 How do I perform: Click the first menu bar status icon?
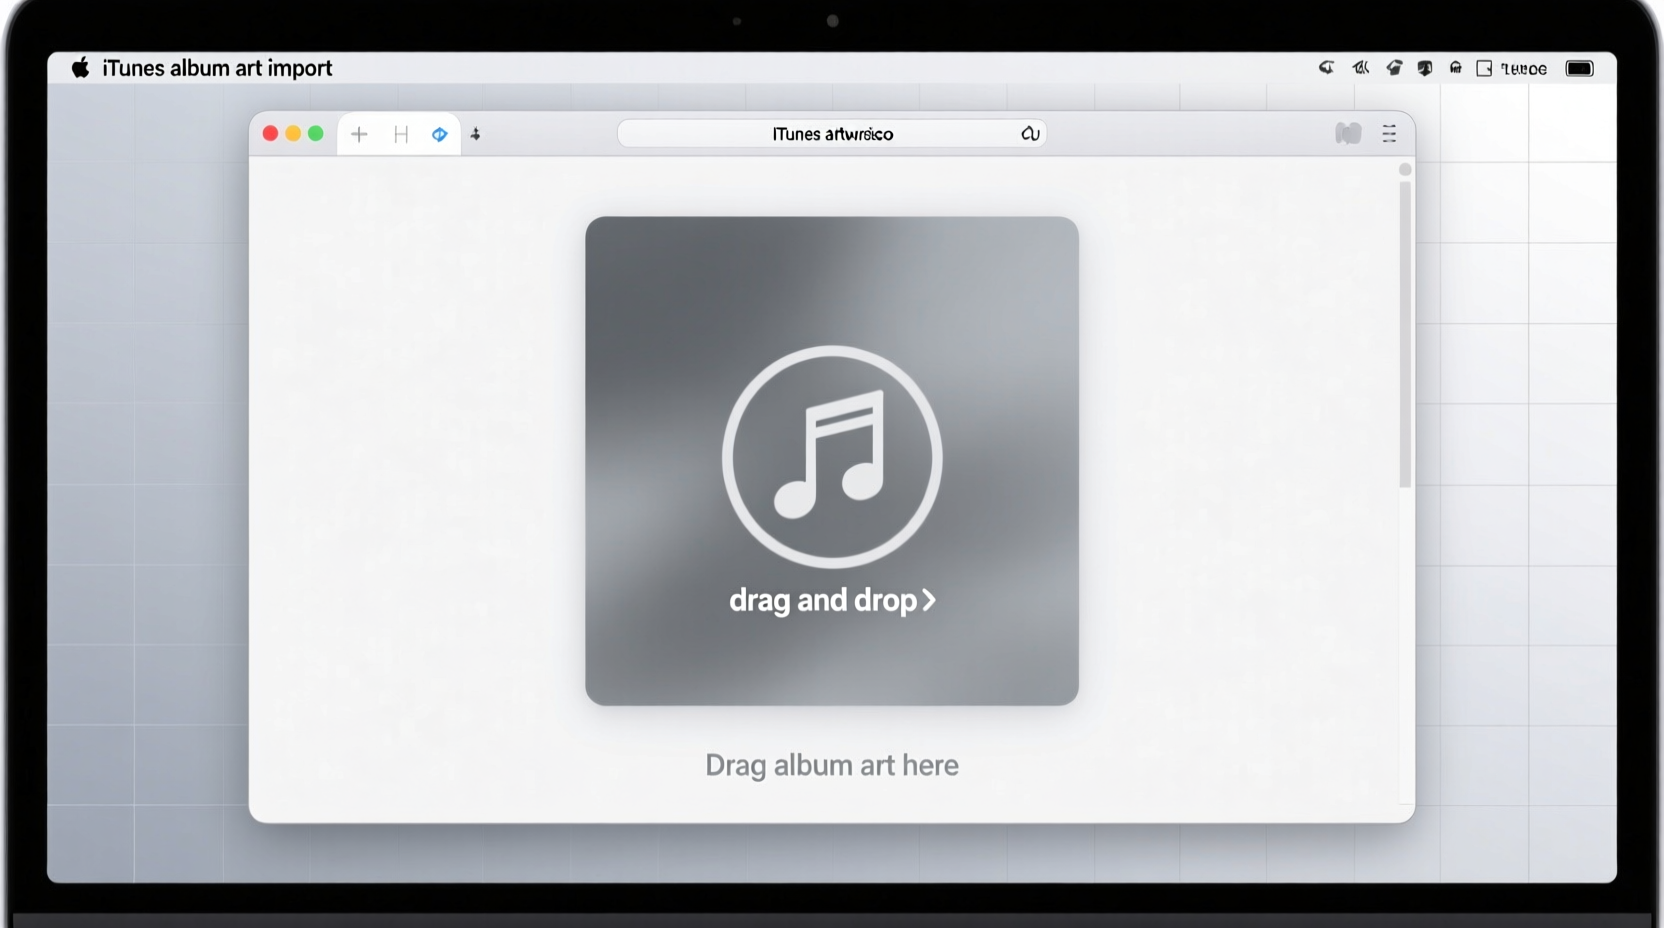click(1327, 68)
